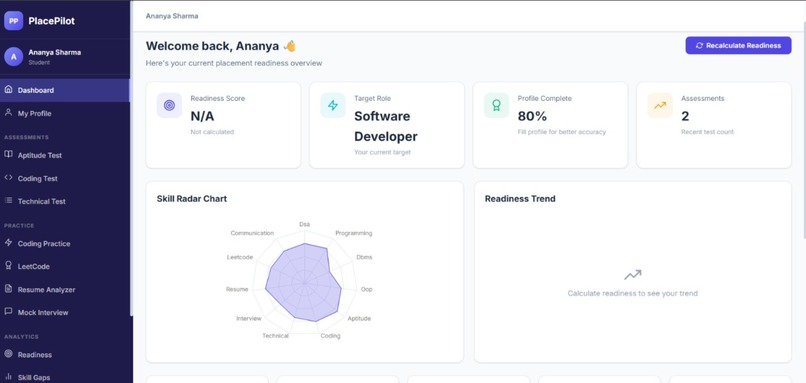Image resolution: width=806 pixels, height=383 pixels.
Task: Click the trend arrow icon in Readiness Trend
Action: pyautogui.click(x=632, y=275)
